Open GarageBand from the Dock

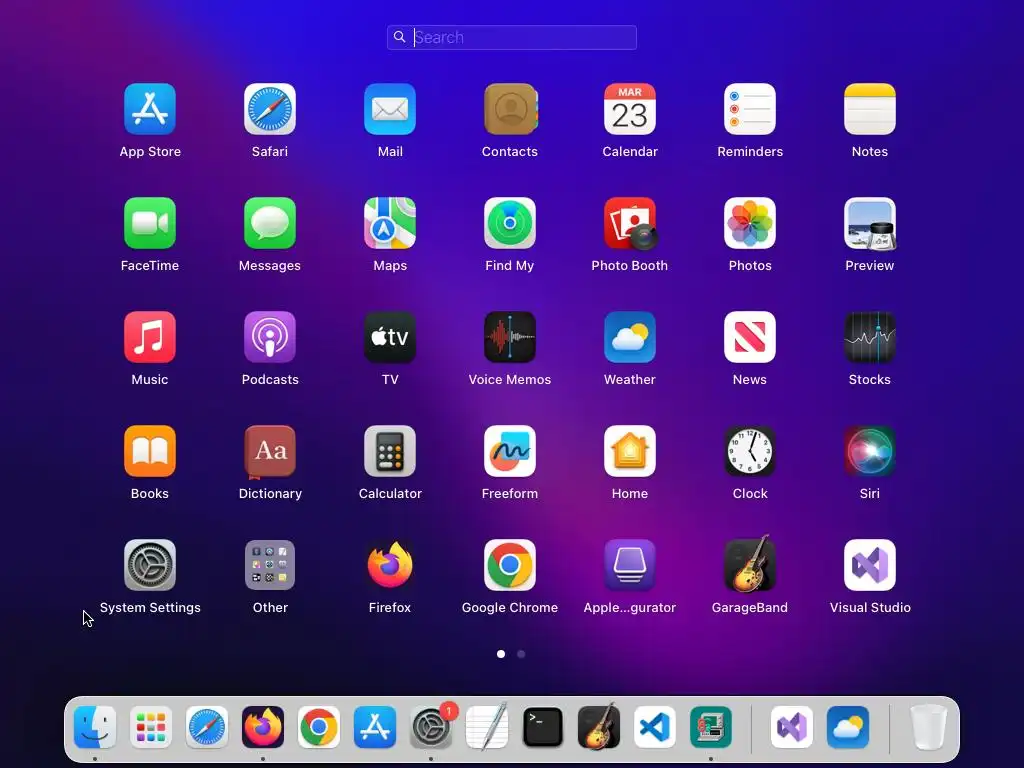coord(599,726)
